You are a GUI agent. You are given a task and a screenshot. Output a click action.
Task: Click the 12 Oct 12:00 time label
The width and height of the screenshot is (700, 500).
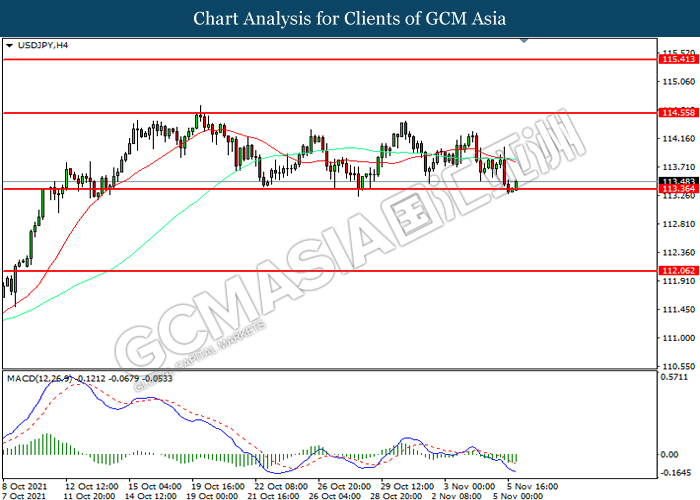click(92, 487)
